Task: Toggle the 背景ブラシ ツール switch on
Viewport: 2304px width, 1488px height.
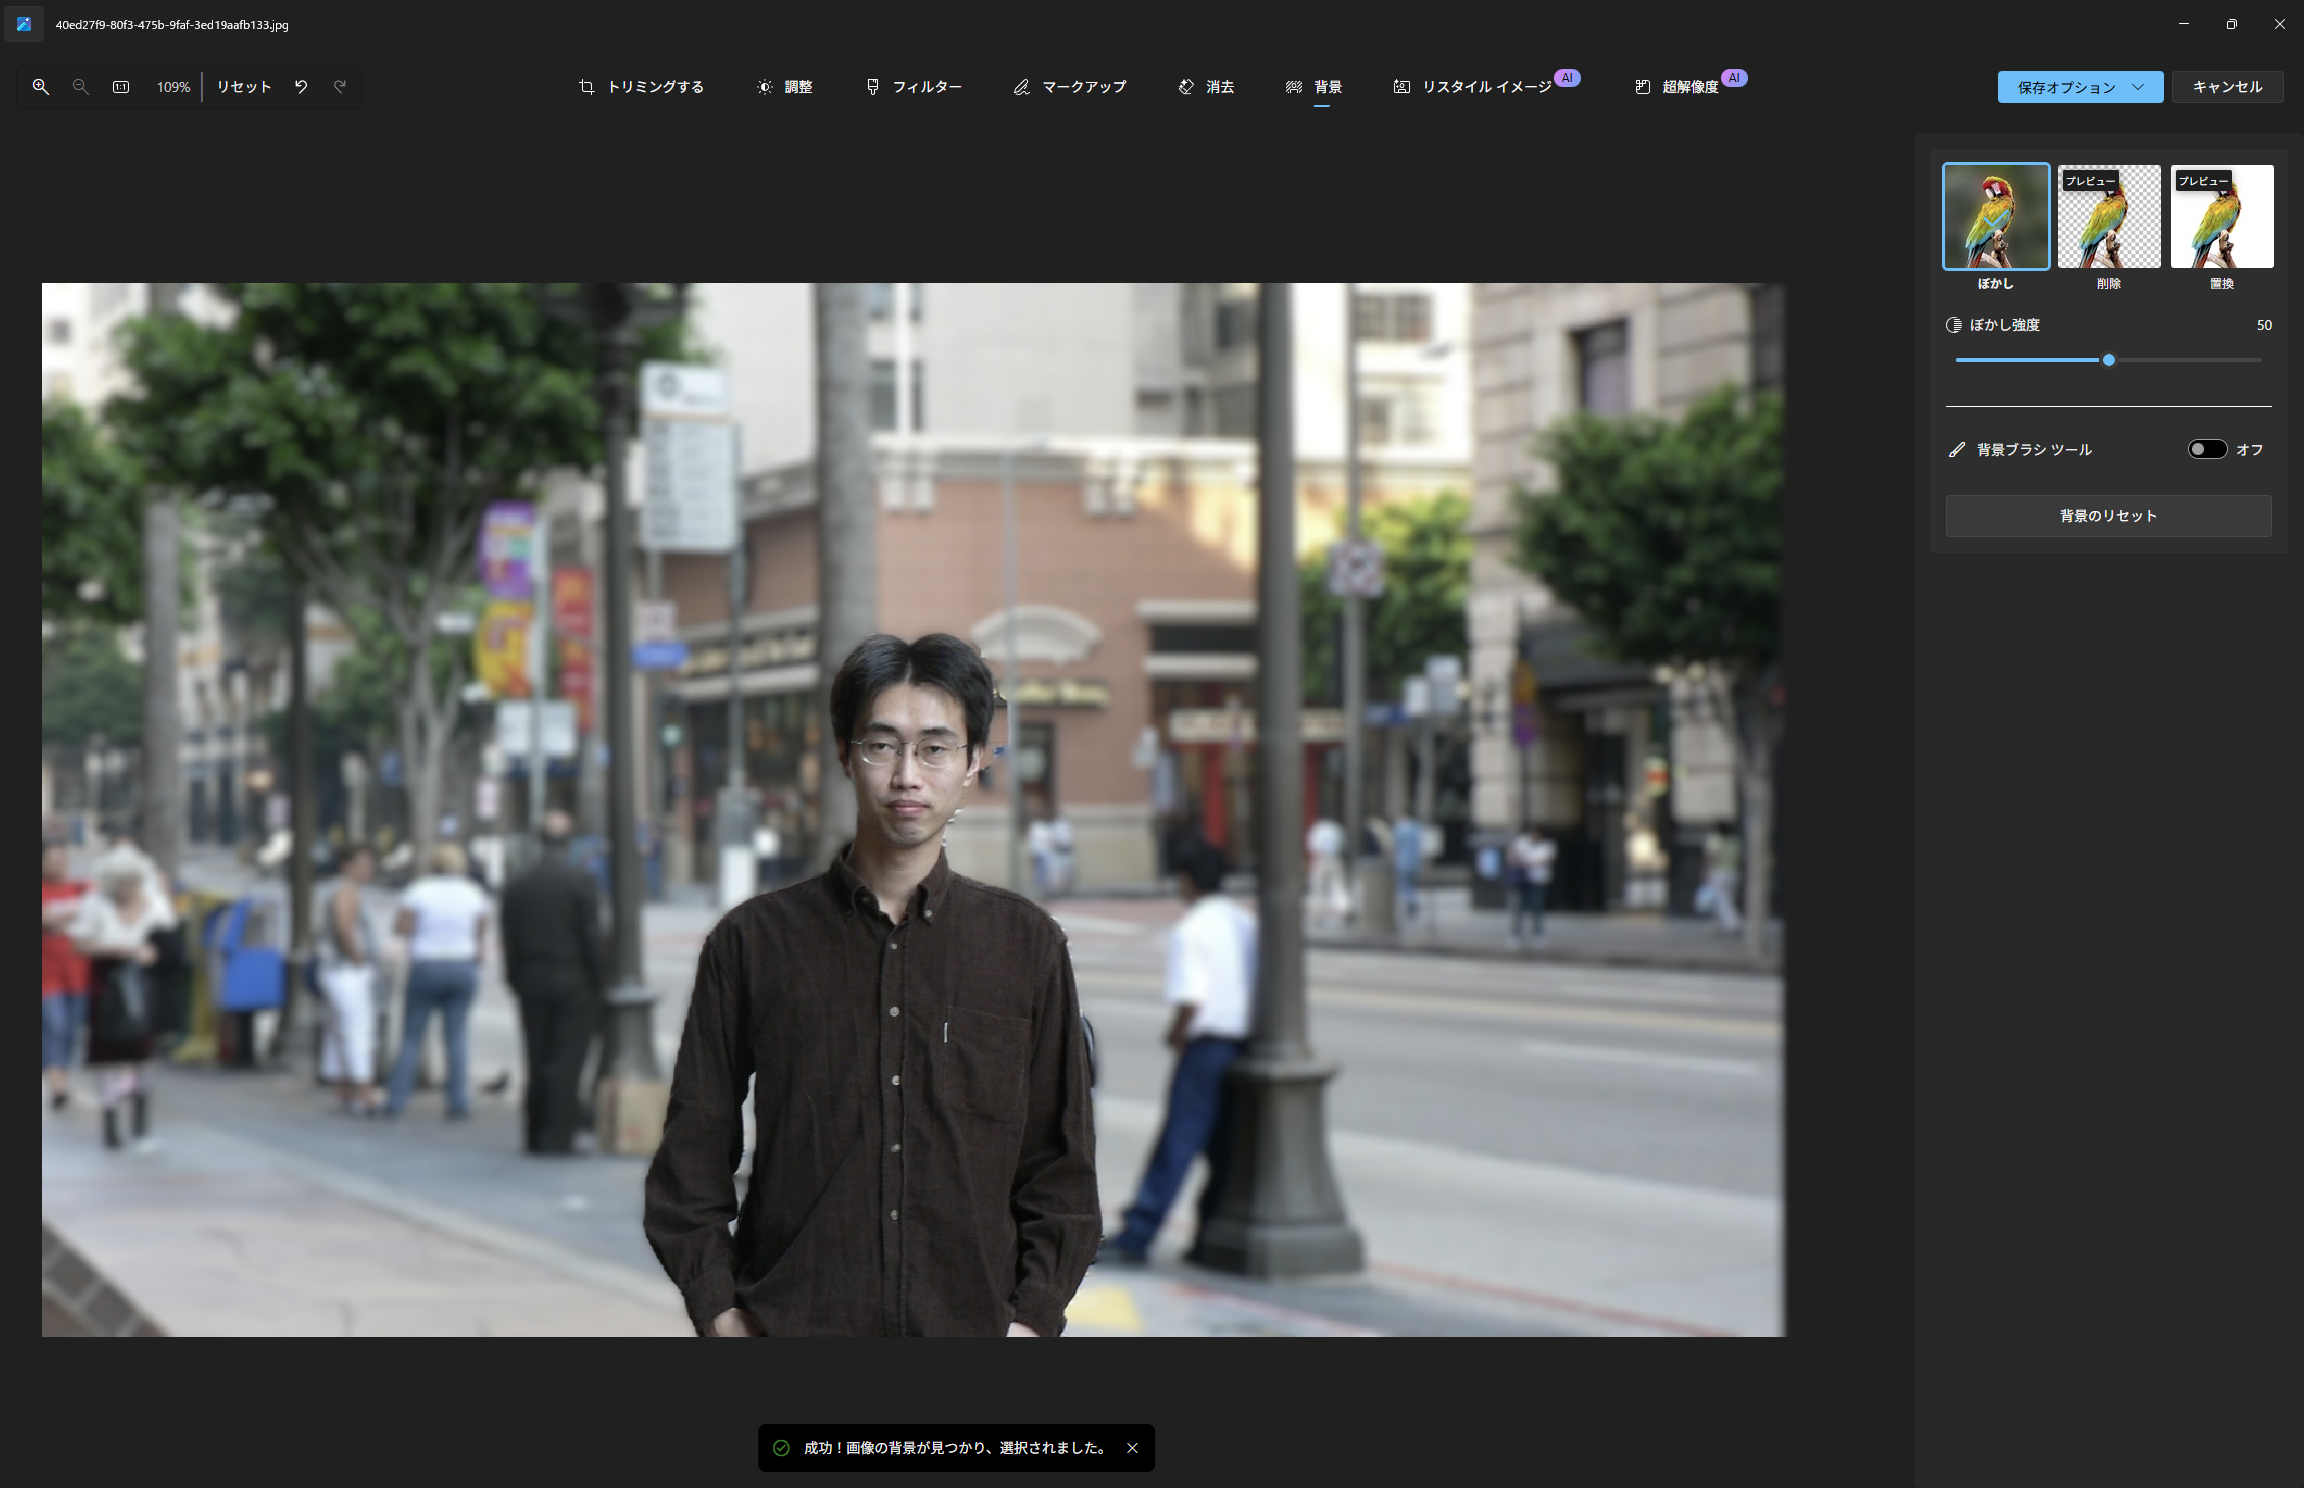Action: (x=2207, y=449)
